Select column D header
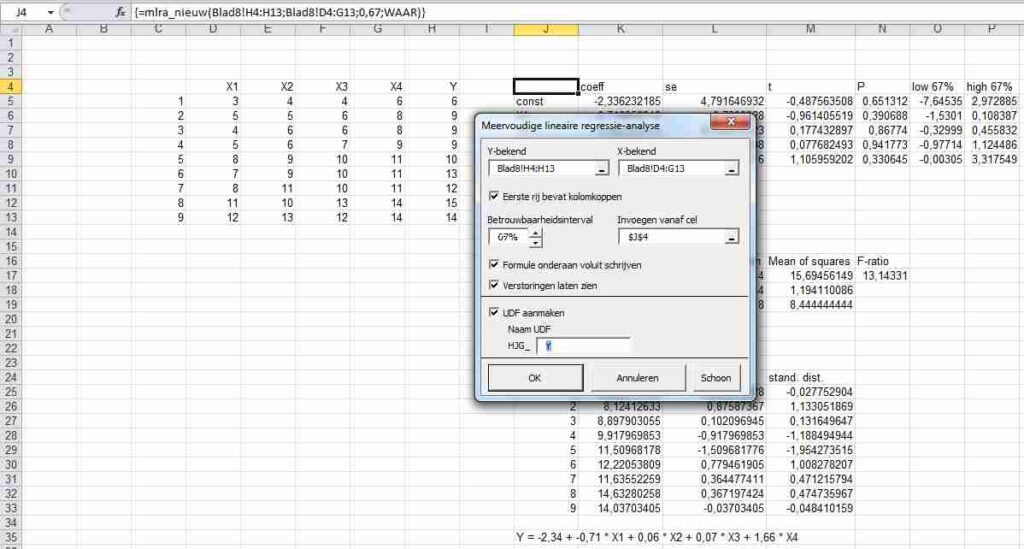 pyautogui.click(x=212, y=29)
